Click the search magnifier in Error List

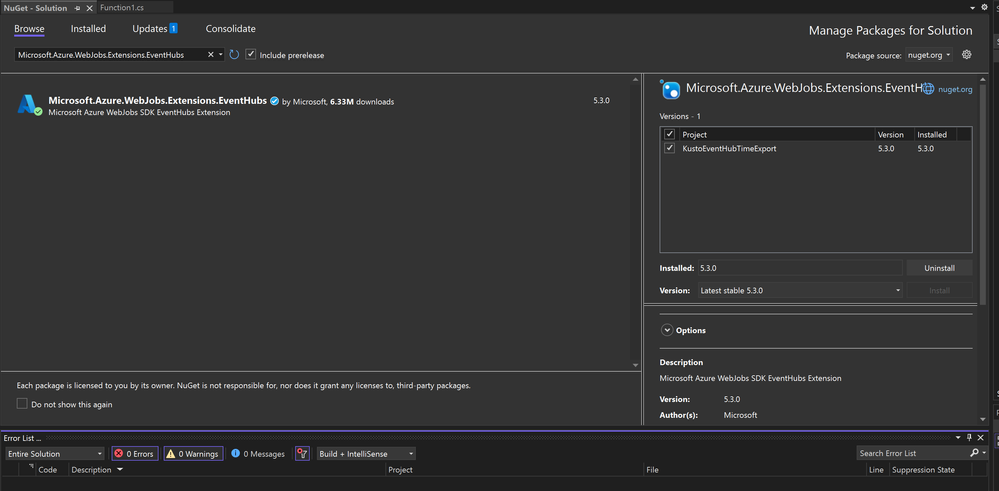tap(974, 453)
